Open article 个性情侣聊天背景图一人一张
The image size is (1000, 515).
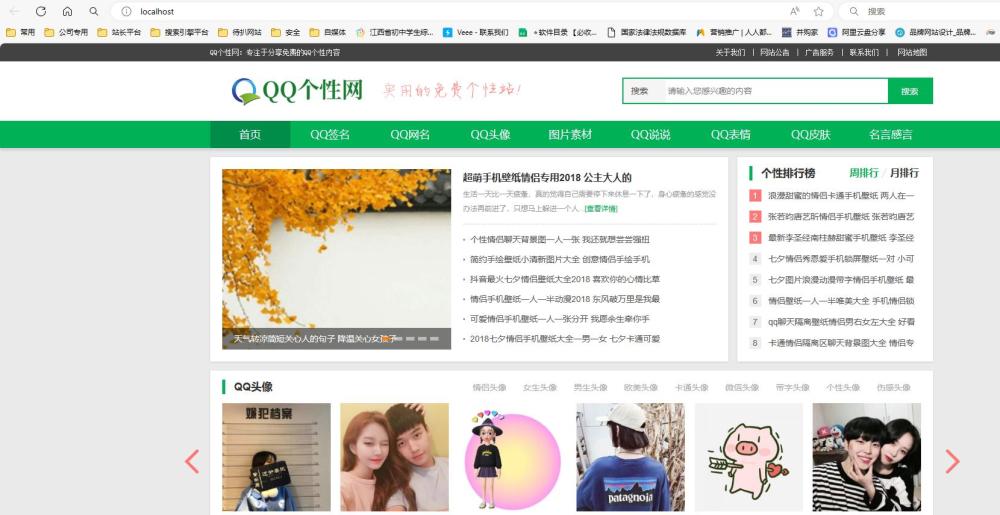[560, 240]
